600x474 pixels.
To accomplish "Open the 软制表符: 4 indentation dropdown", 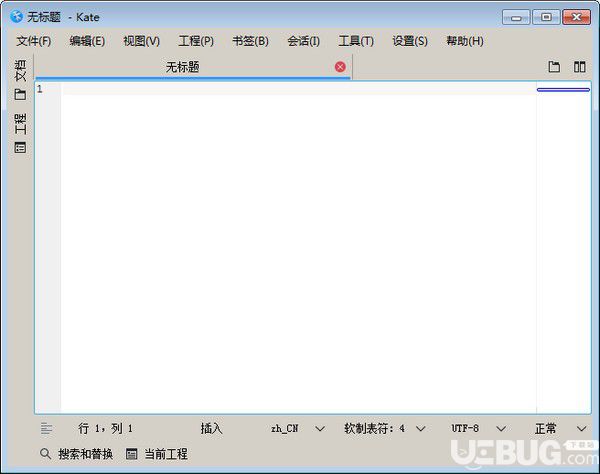I will [x=385, y=428].
